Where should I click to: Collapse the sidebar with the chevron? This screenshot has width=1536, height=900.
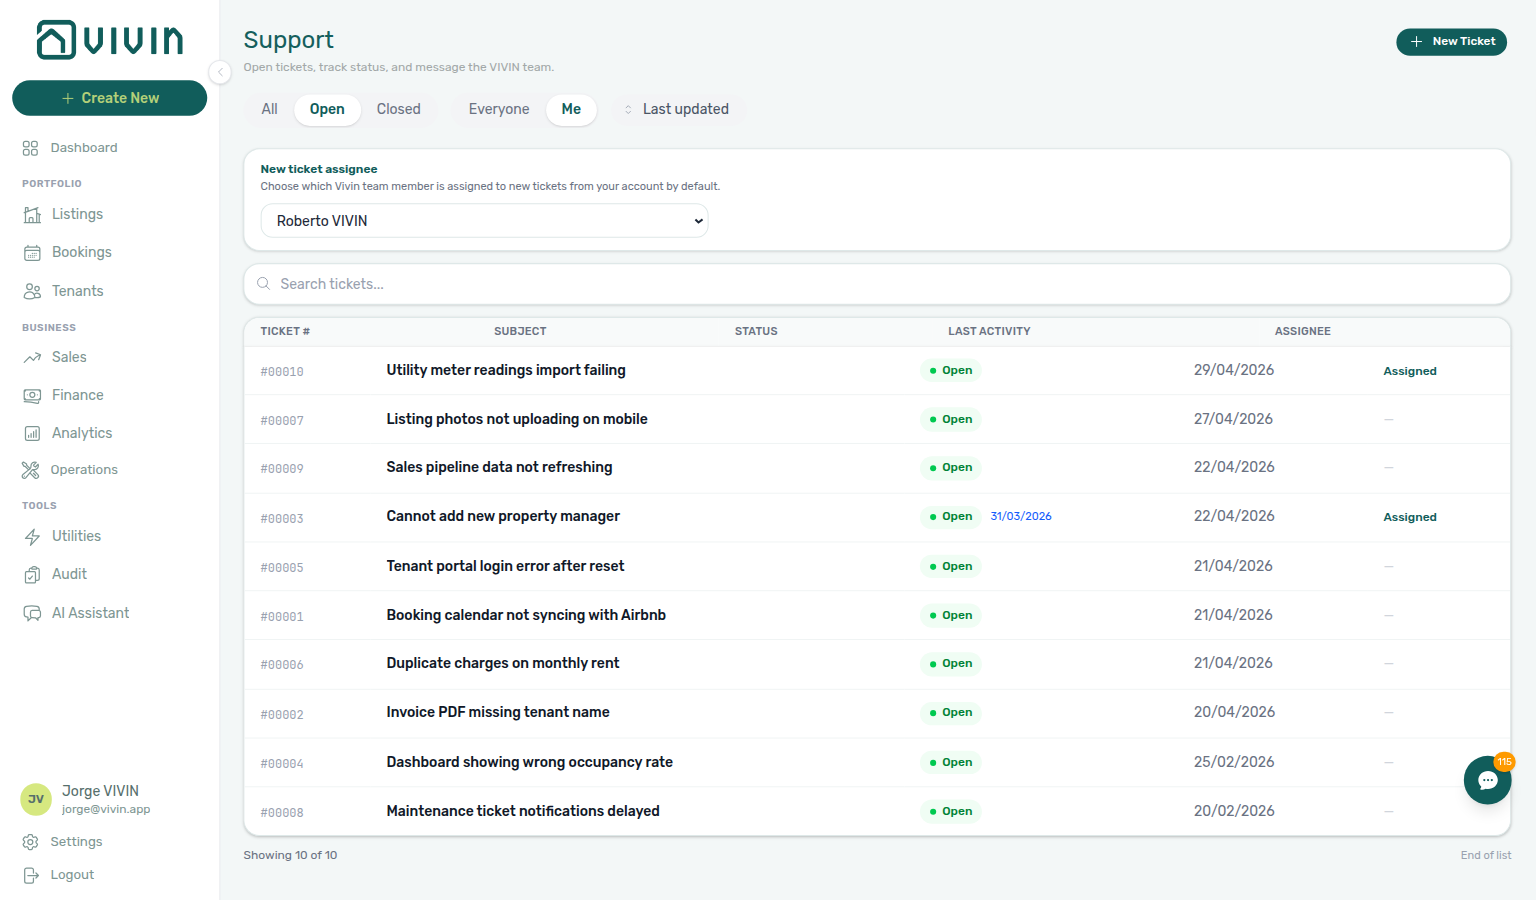[x=220, y=72]
